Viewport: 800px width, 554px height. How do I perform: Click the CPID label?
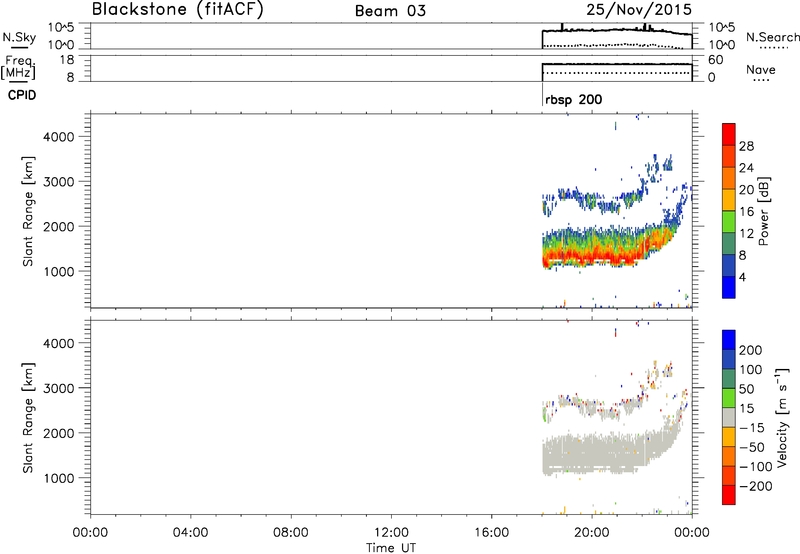click(22, 95)
